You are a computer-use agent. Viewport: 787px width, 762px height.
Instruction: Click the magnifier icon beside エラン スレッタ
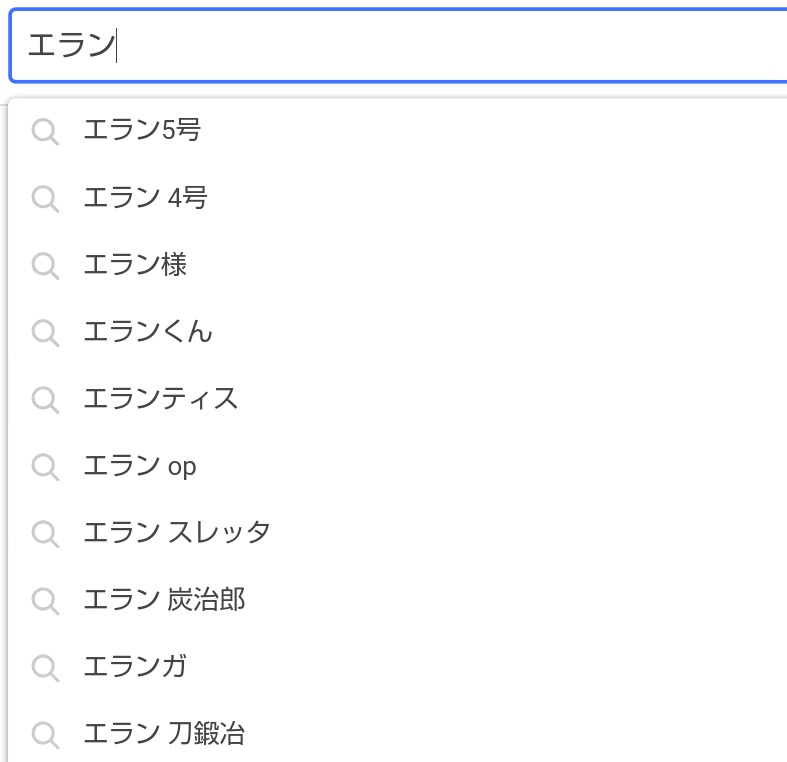(45, 534)
